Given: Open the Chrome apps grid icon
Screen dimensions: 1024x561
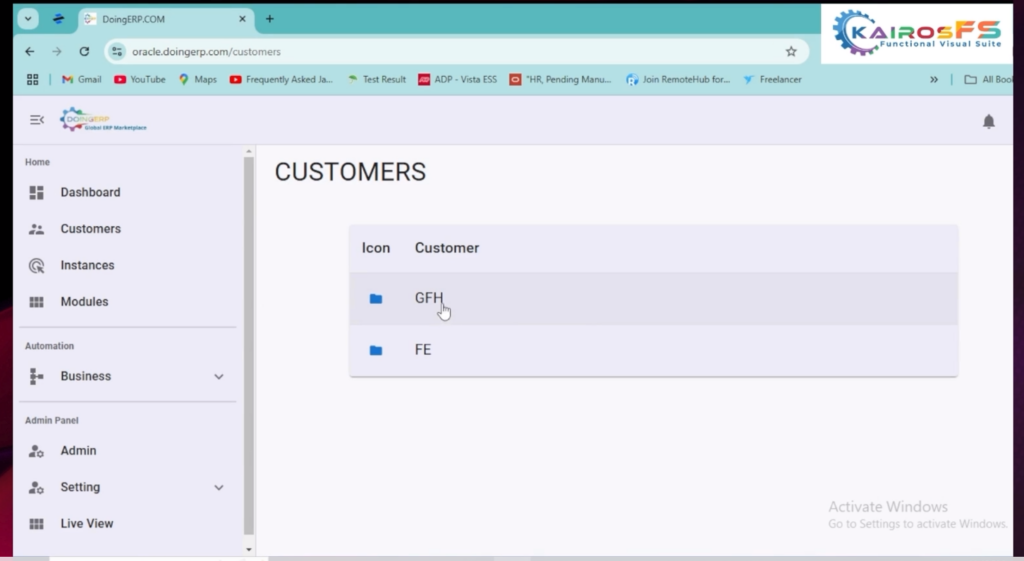Looking at the screenshot, I should [x=32, y=79].
